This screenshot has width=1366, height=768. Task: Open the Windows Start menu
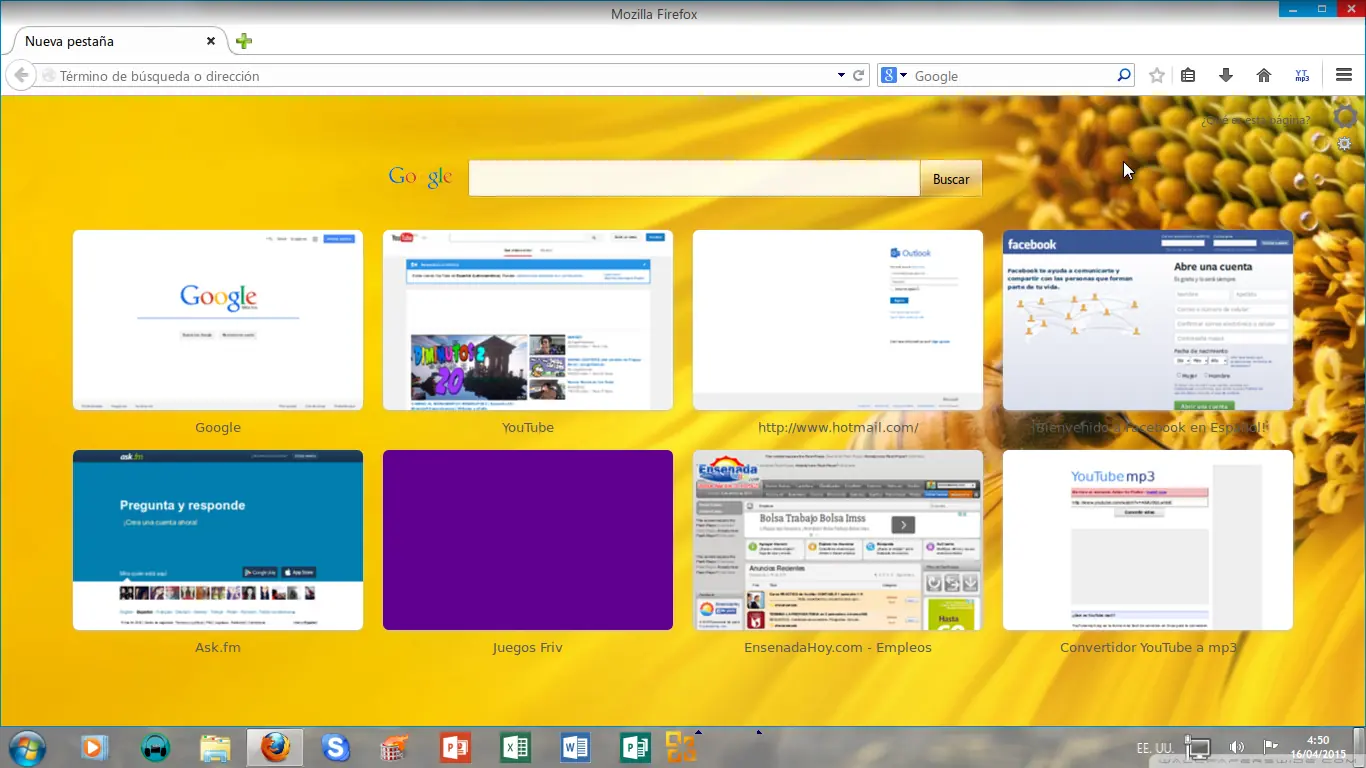pyautogui.click(x=26, y=747)
